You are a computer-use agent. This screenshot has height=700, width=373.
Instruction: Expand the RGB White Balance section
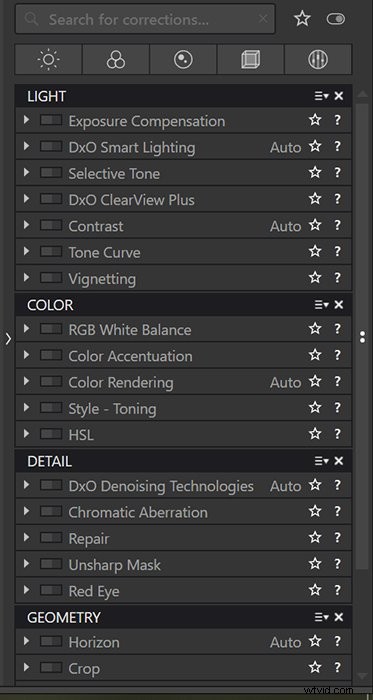pos(26,329)
